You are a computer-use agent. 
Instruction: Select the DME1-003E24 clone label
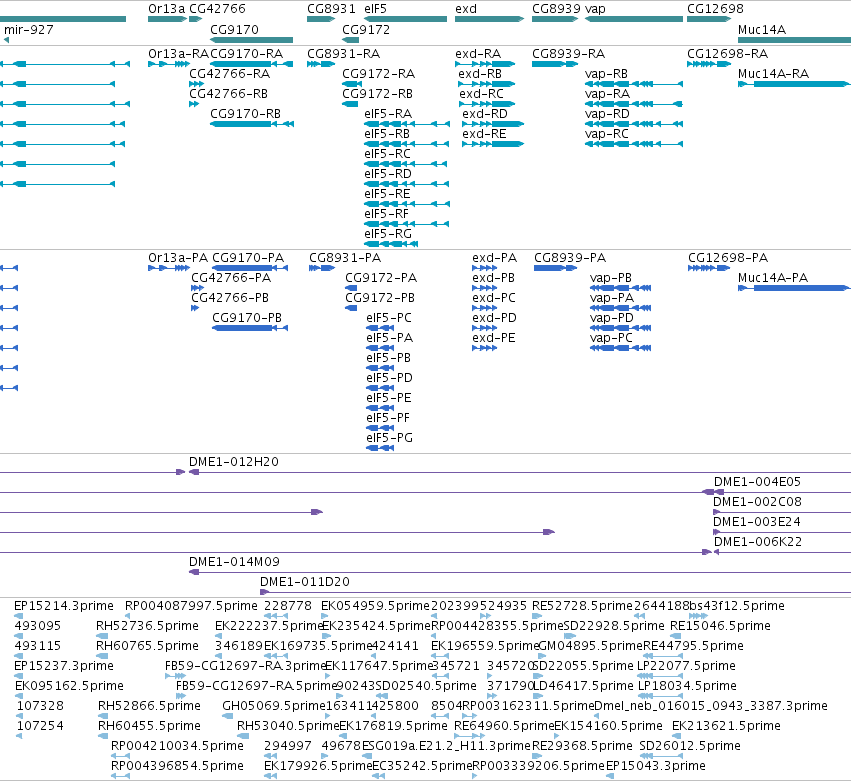(x=757, y=522)
